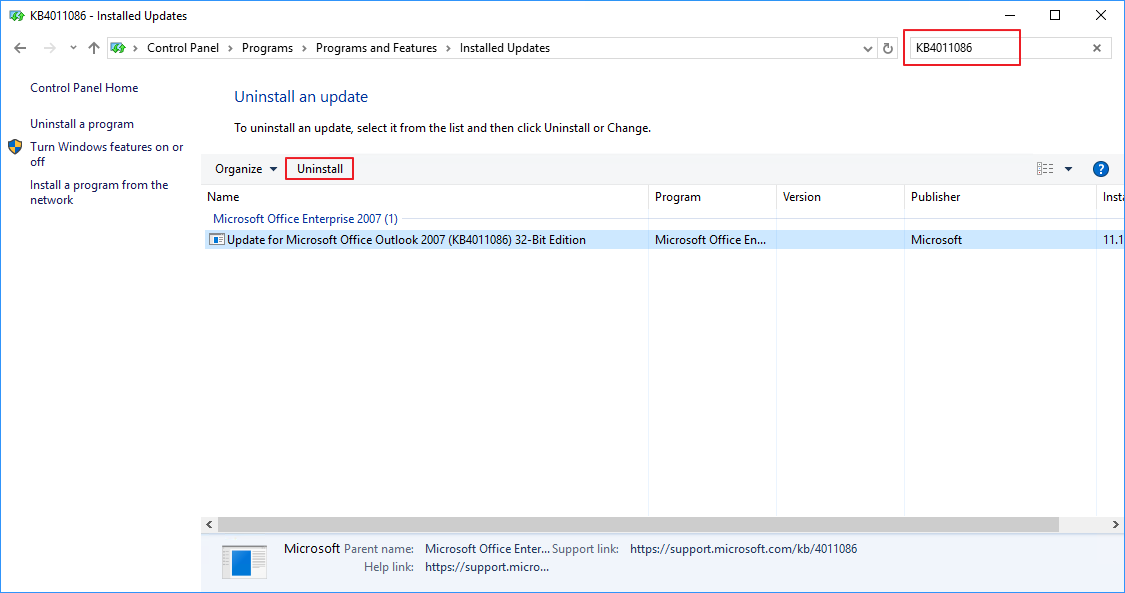The image size is (1125, 593).
Task: Click the Forward navigation arrow
Action: [x=50, y=48]
